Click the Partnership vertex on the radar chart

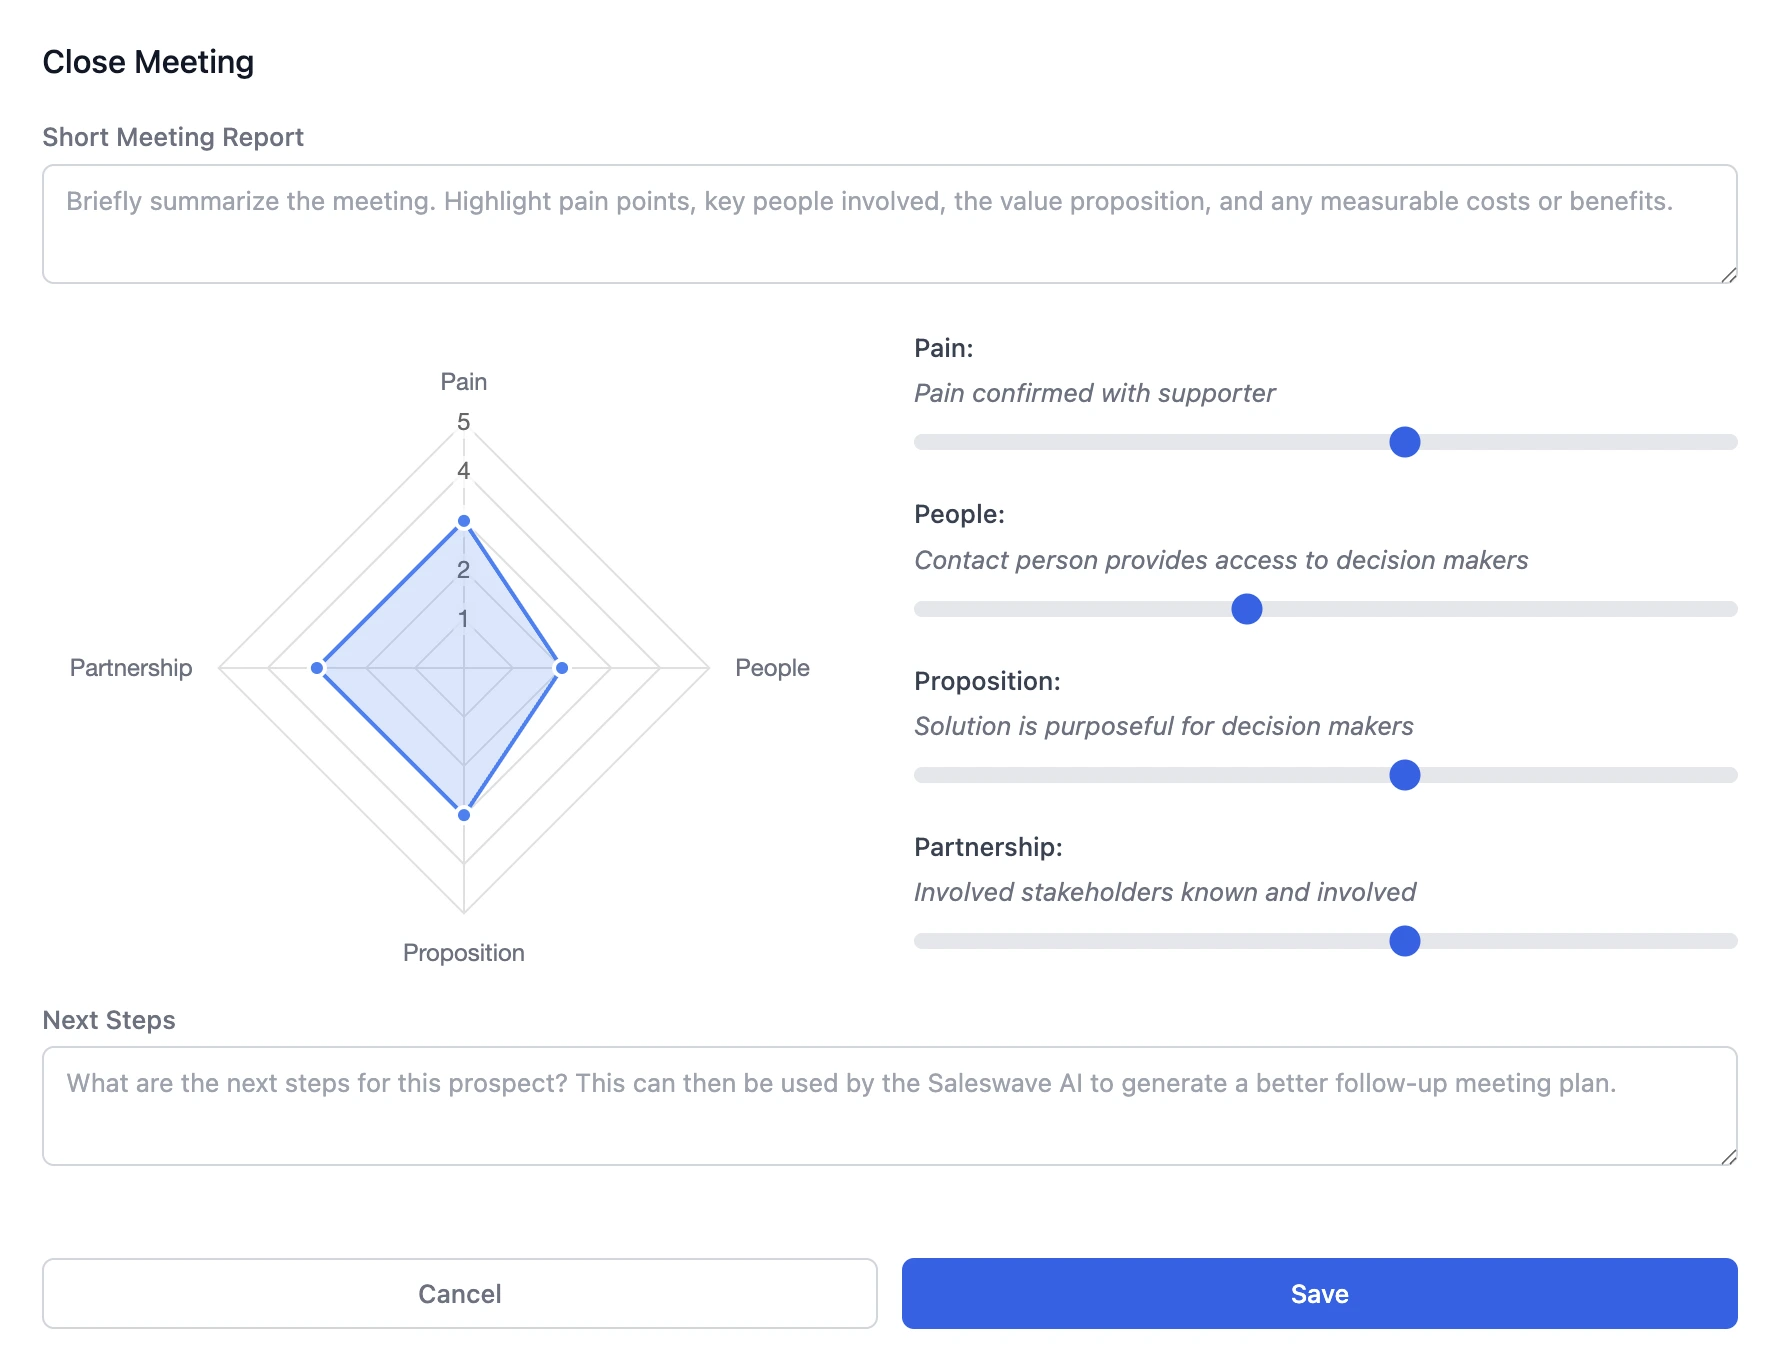click(318, 667)
